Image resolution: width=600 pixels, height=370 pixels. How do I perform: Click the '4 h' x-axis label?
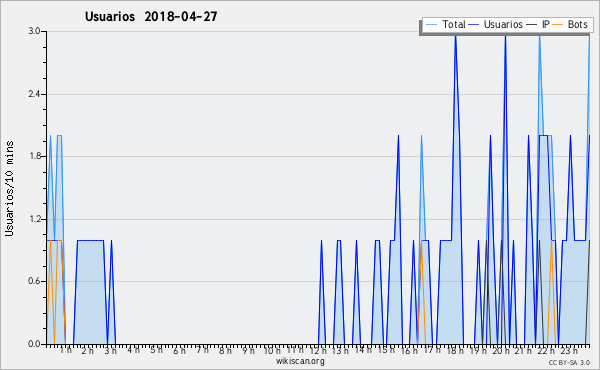tap(133, 350)
